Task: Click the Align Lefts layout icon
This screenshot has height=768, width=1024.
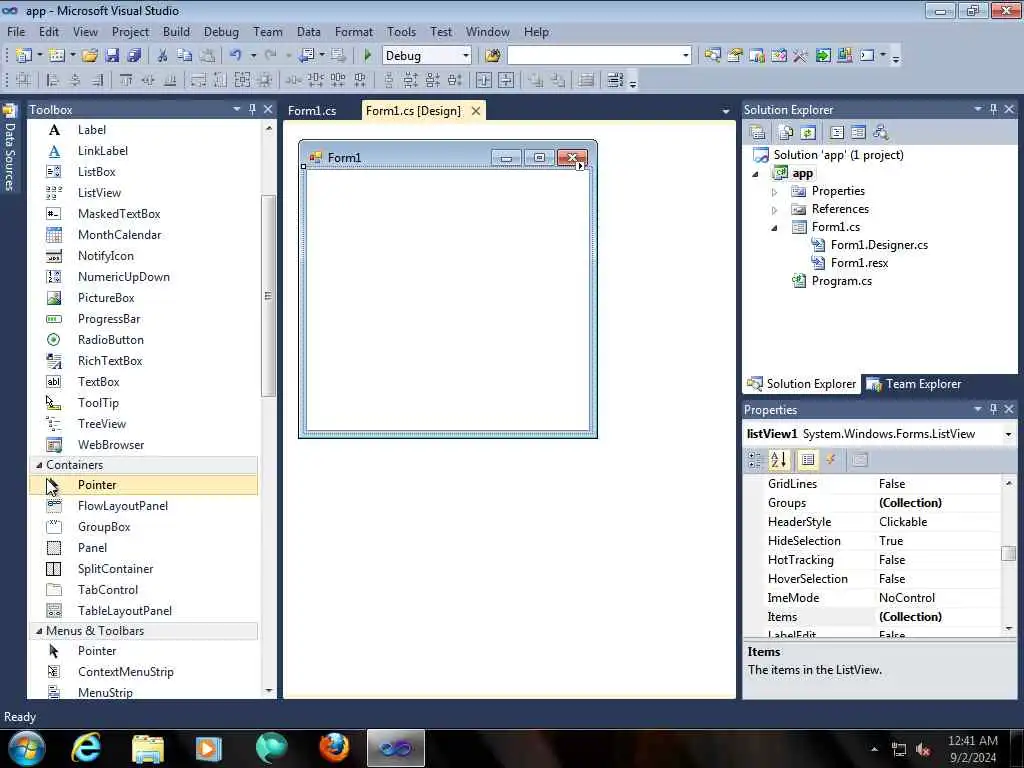Action: tap(53, 80)
